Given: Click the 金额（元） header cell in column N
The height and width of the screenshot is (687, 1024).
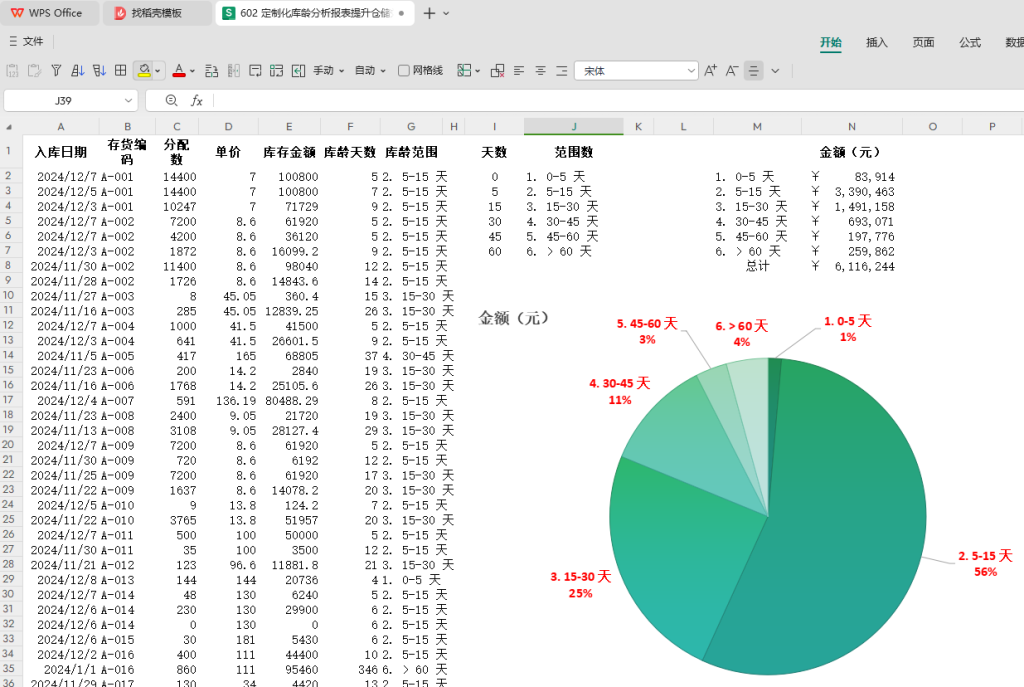Looking at the screenshot, I should pos(852,152).
